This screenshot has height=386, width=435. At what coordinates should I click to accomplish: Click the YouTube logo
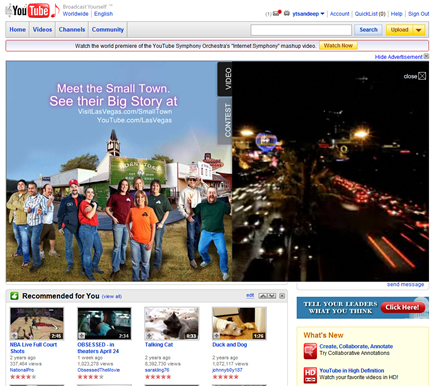(x=32, y=10)
